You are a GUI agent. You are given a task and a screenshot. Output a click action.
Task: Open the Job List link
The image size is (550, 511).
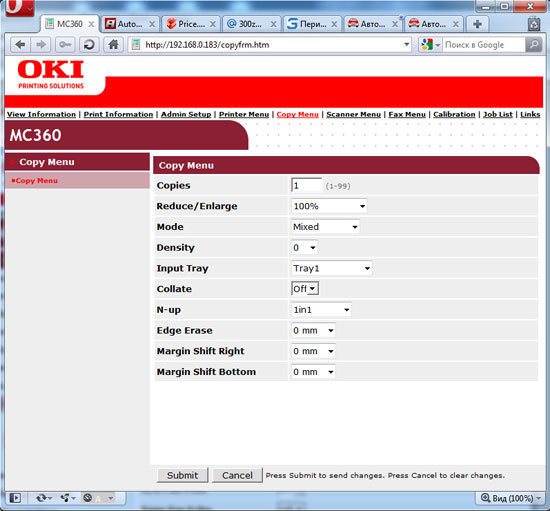click(x=497, y=114)
